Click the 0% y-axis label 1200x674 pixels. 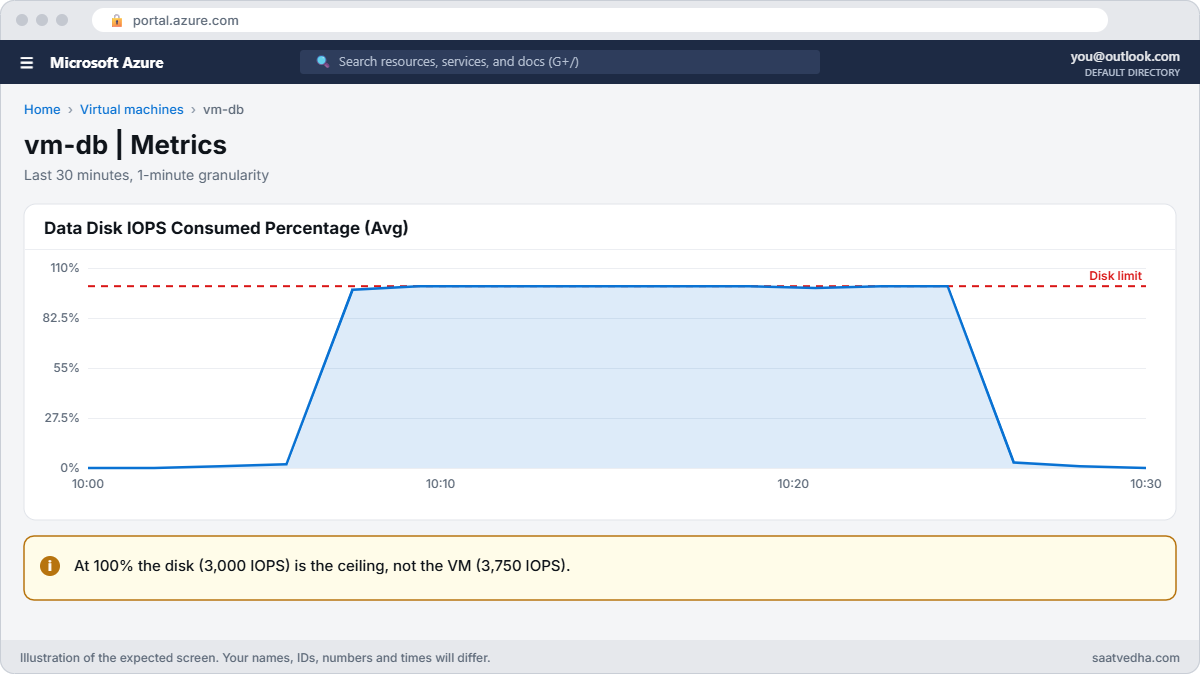pyautogui.click(x=70, y=468)
